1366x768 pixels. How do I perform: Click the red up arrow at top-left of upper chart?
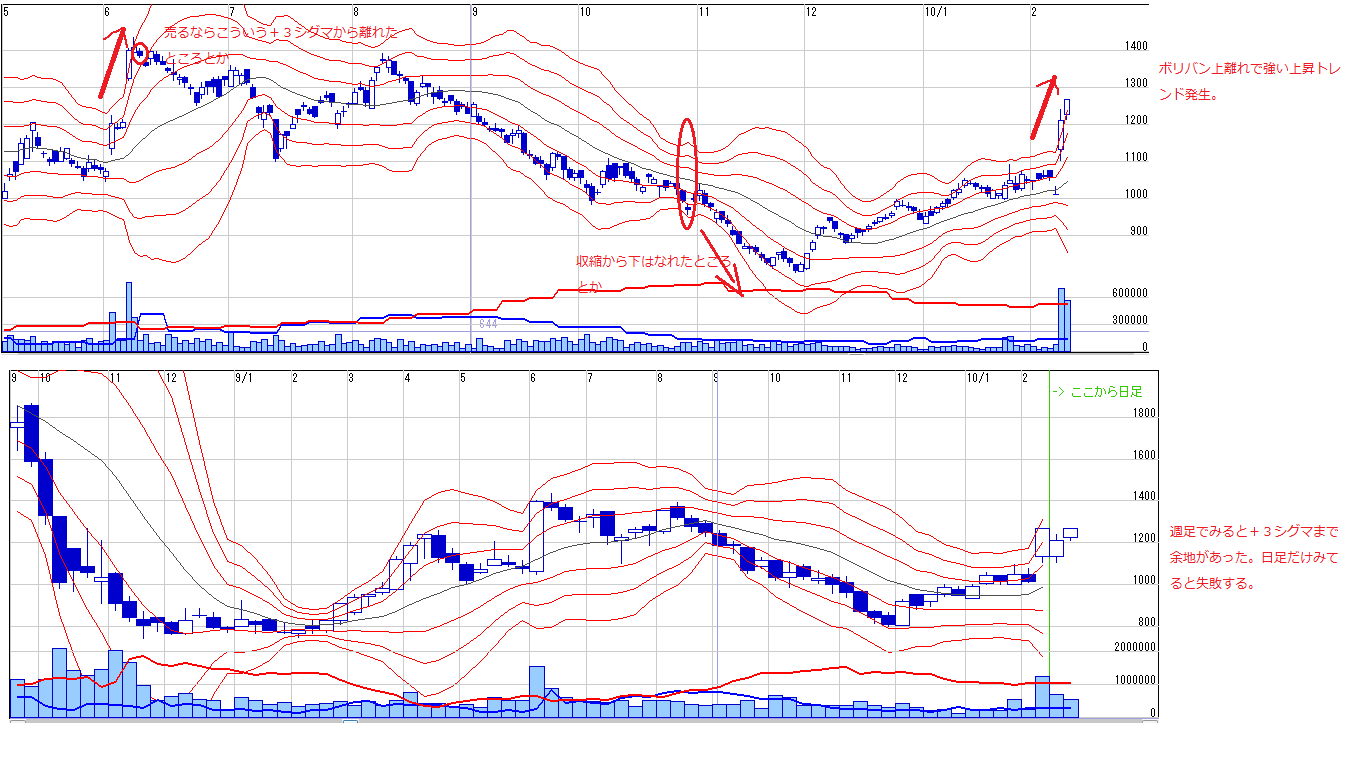click(x=112, y=62)
